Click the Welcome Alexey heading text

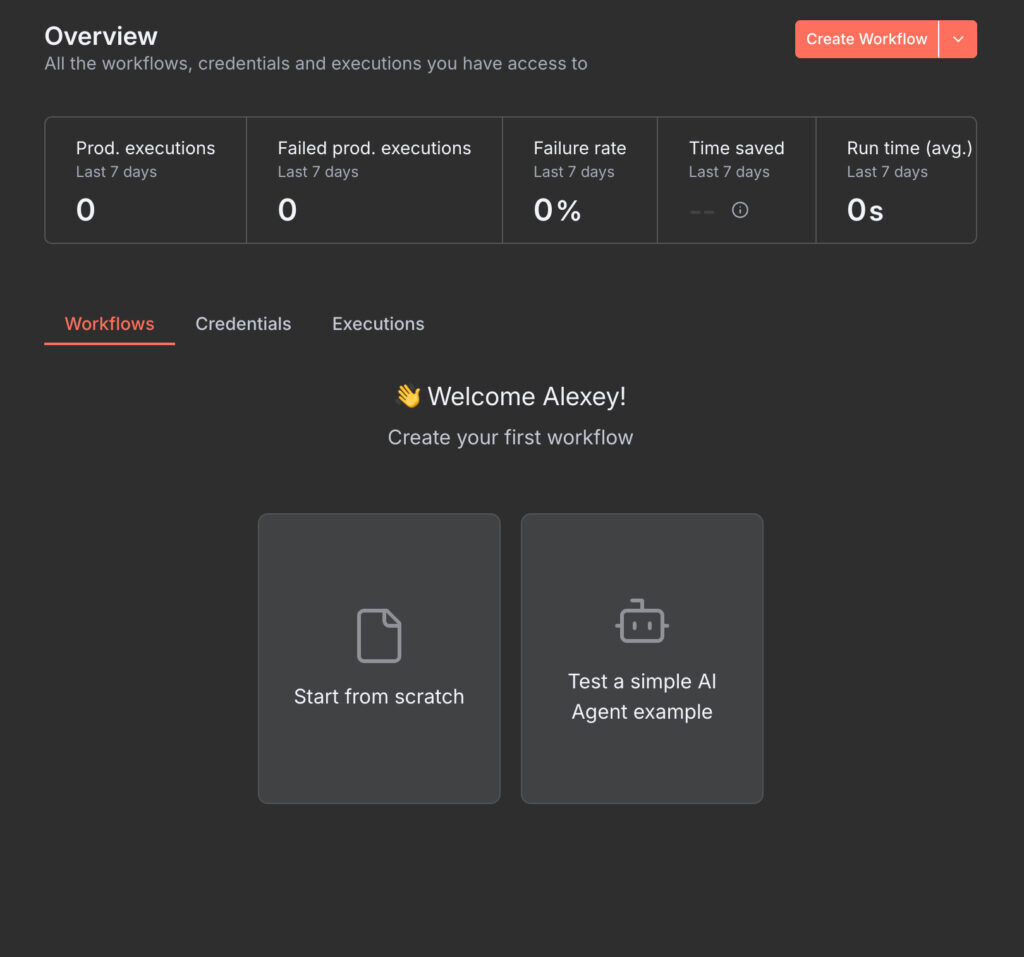click(526, 397)
